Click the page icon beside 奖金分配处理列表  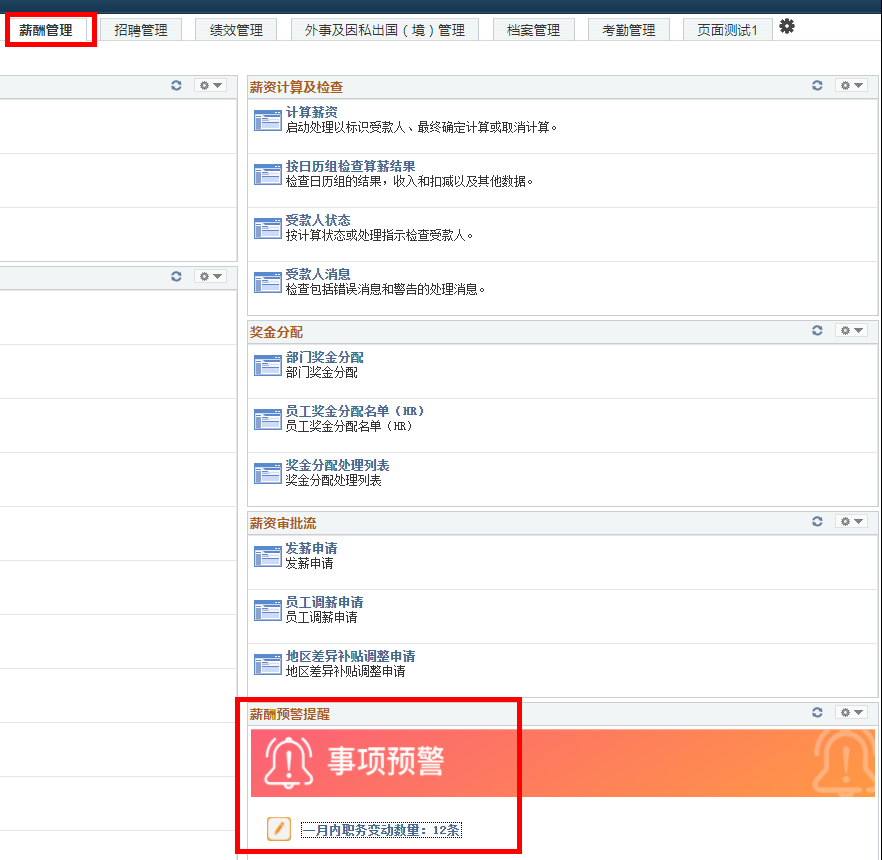tap(268, 474)
